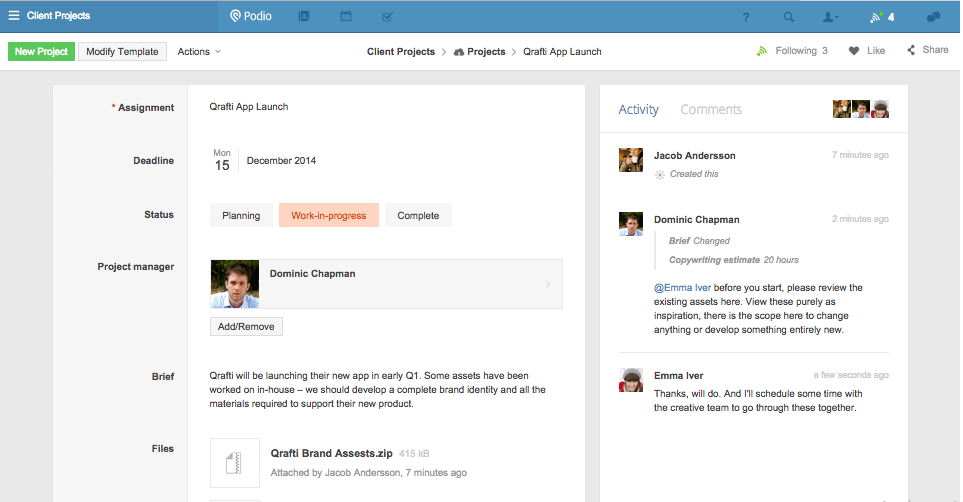Click first follower avatar beside Comments tab

click(841, 109)
